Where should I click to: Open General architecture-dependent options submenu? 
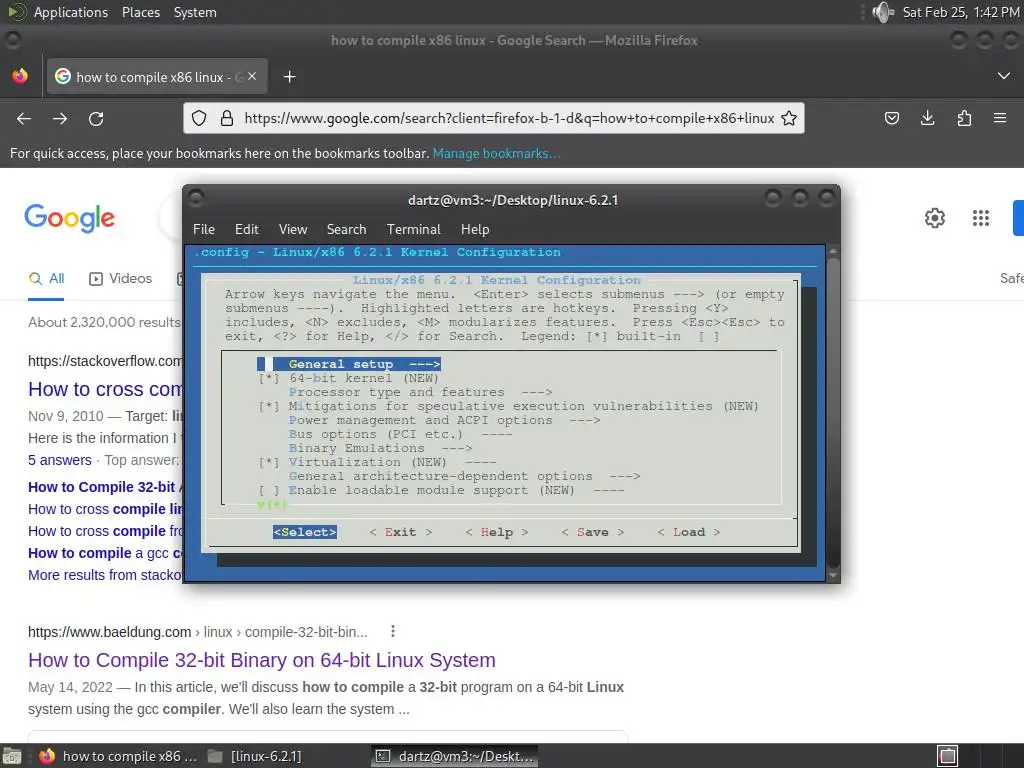[464, 476]
